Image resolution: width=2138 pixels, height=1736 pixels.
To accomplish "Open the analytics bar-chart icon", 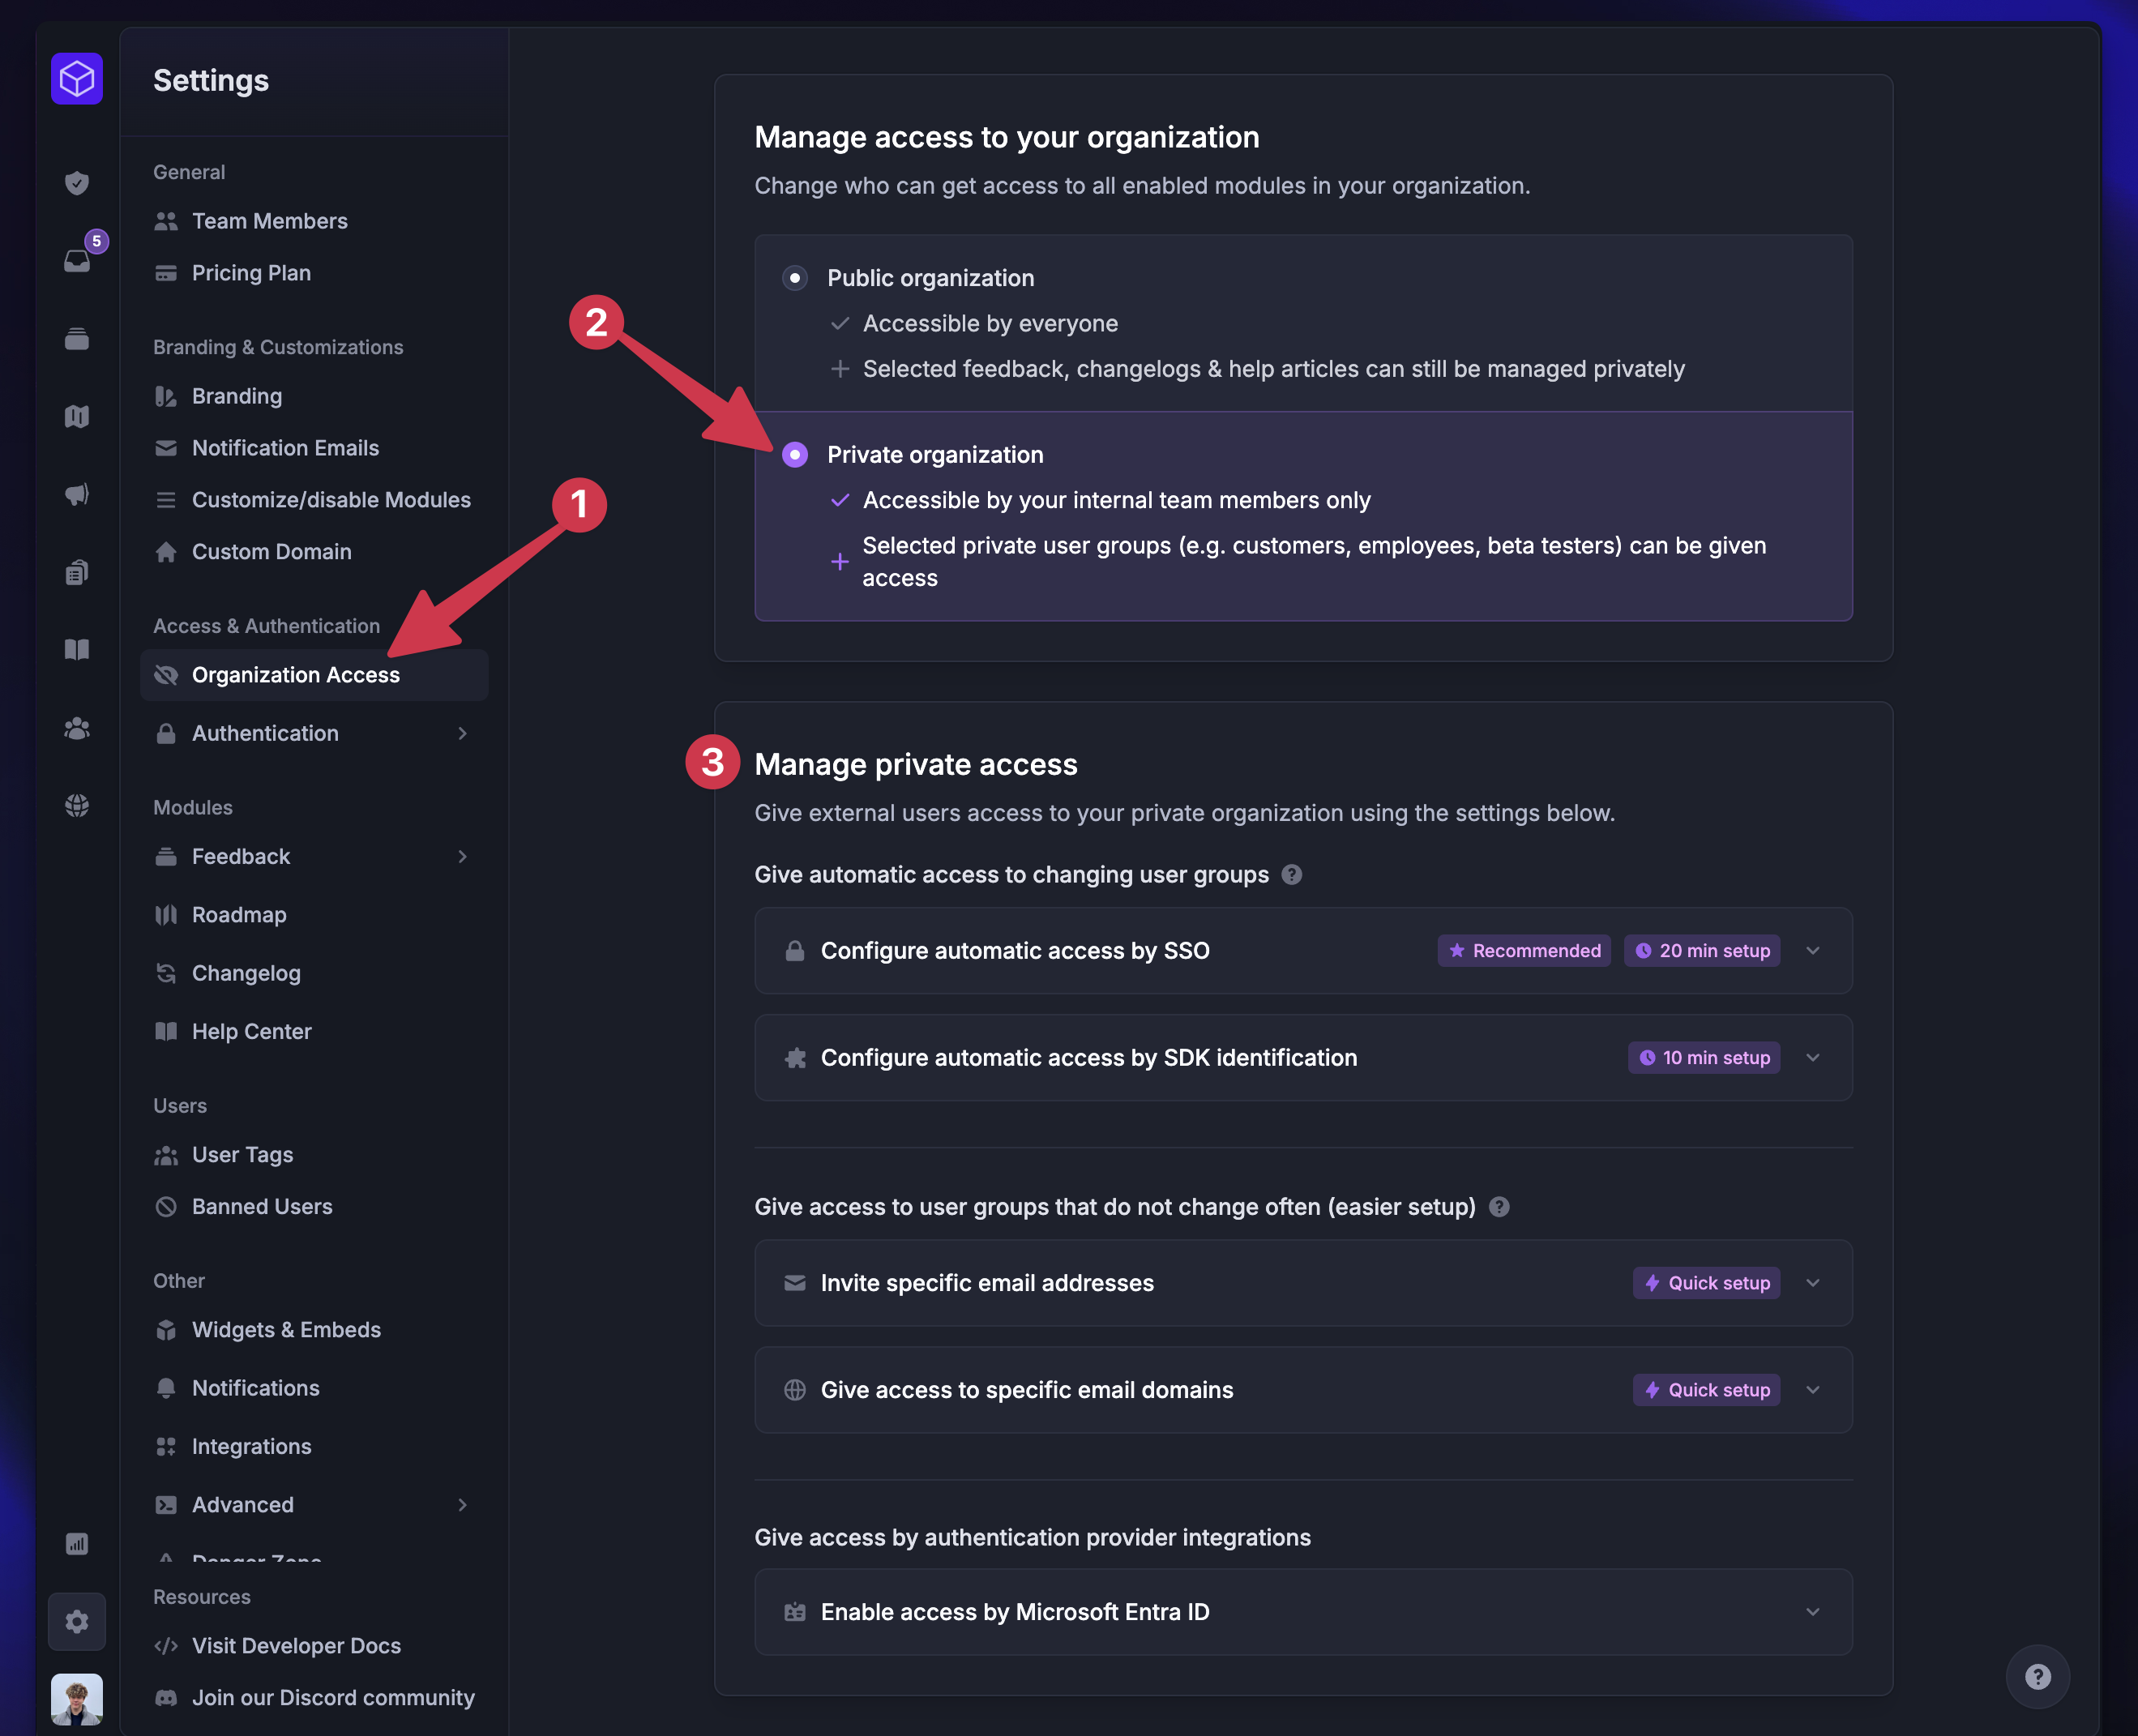I will point(77,1543).
